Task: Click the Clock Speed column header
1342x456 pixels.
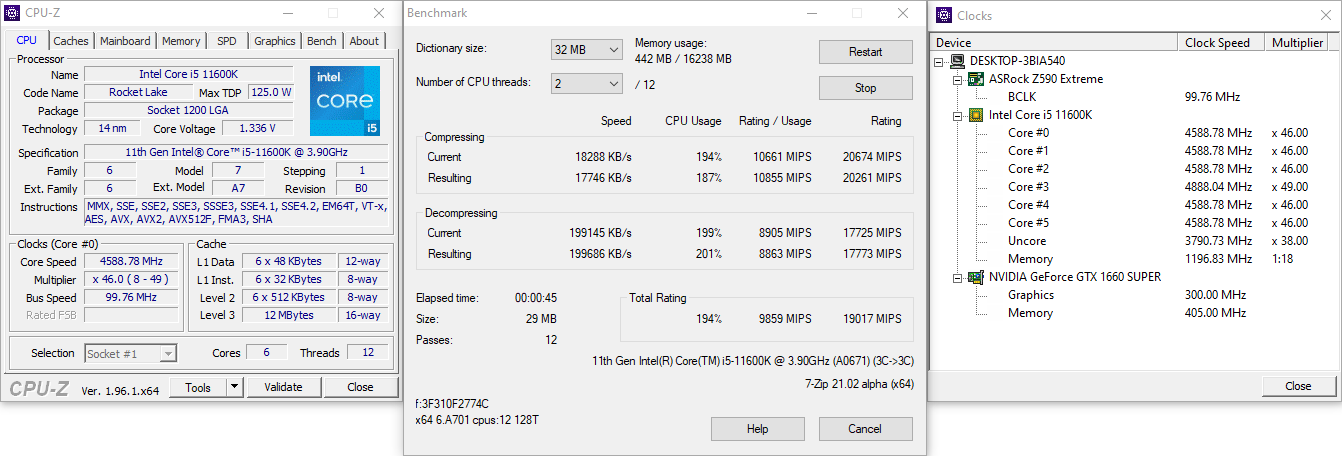Action: click(x=1222, y=42)
